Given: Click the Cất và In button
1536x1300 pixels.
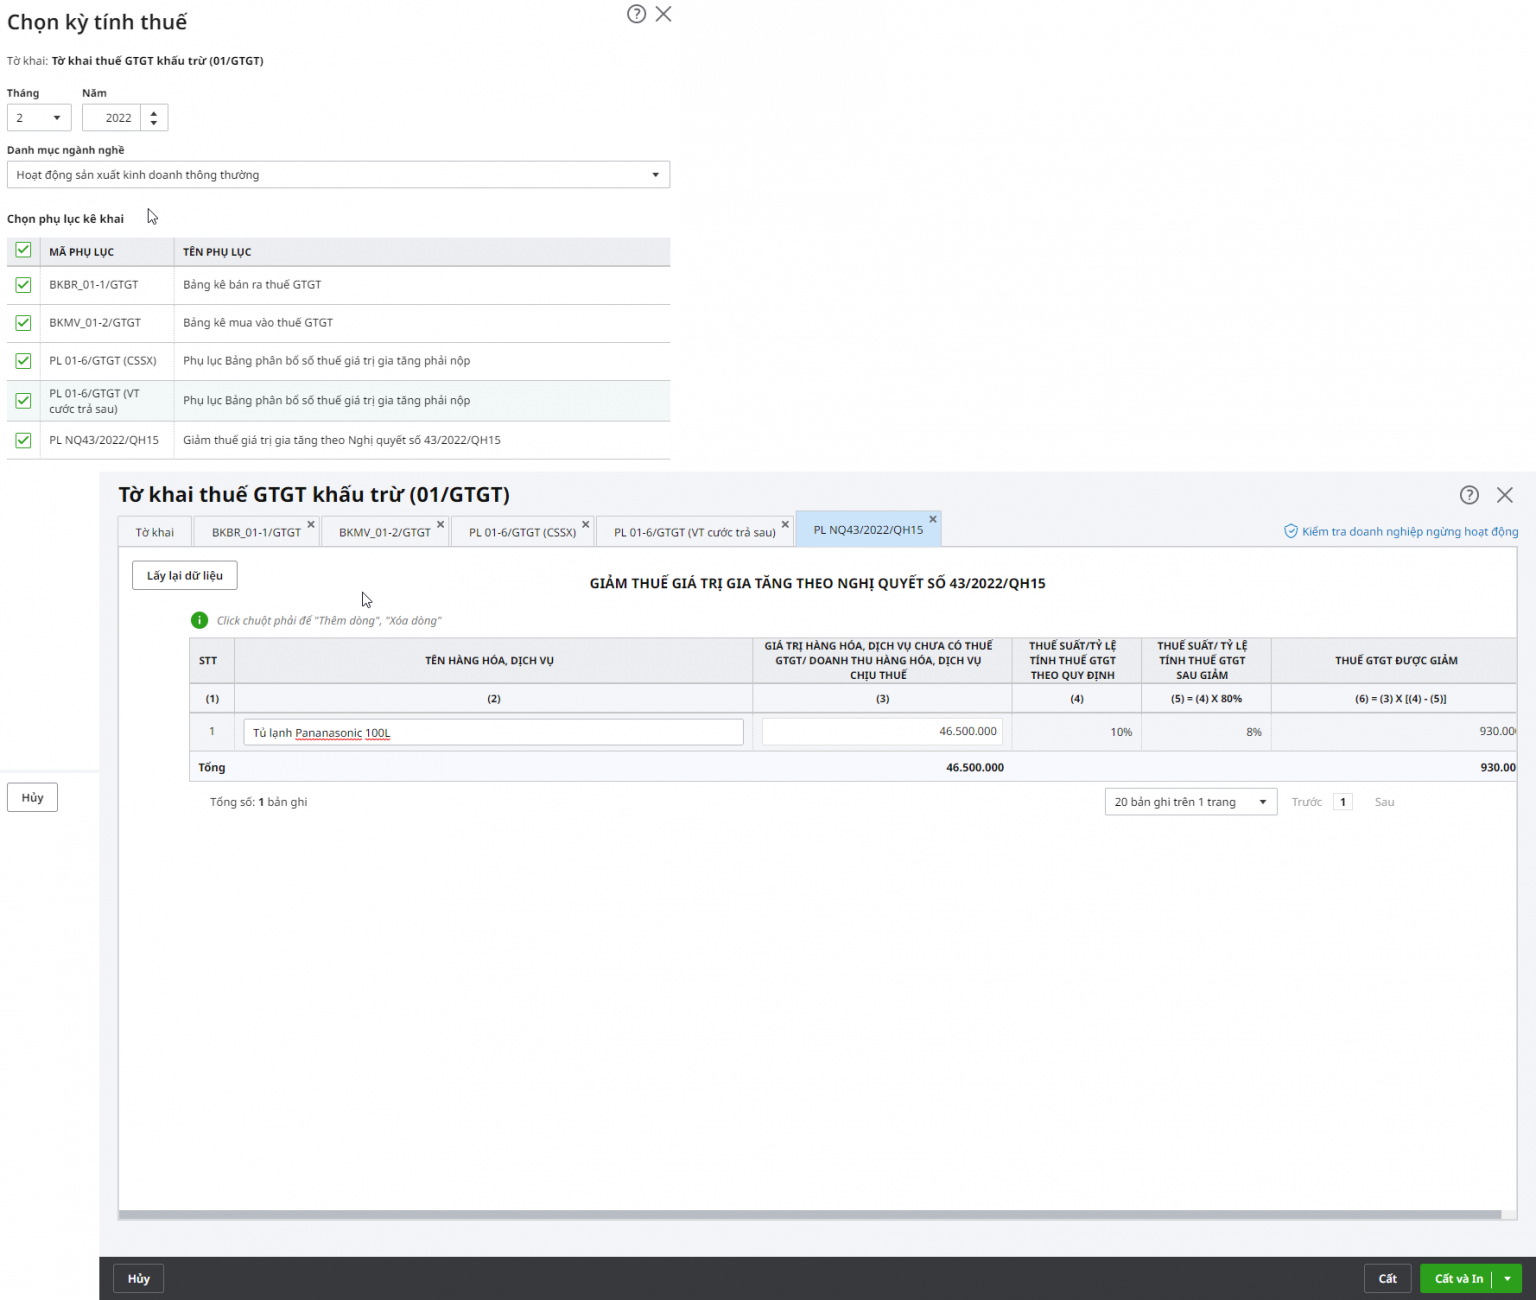Looking at the screenshot, I should point(1458,1279).
